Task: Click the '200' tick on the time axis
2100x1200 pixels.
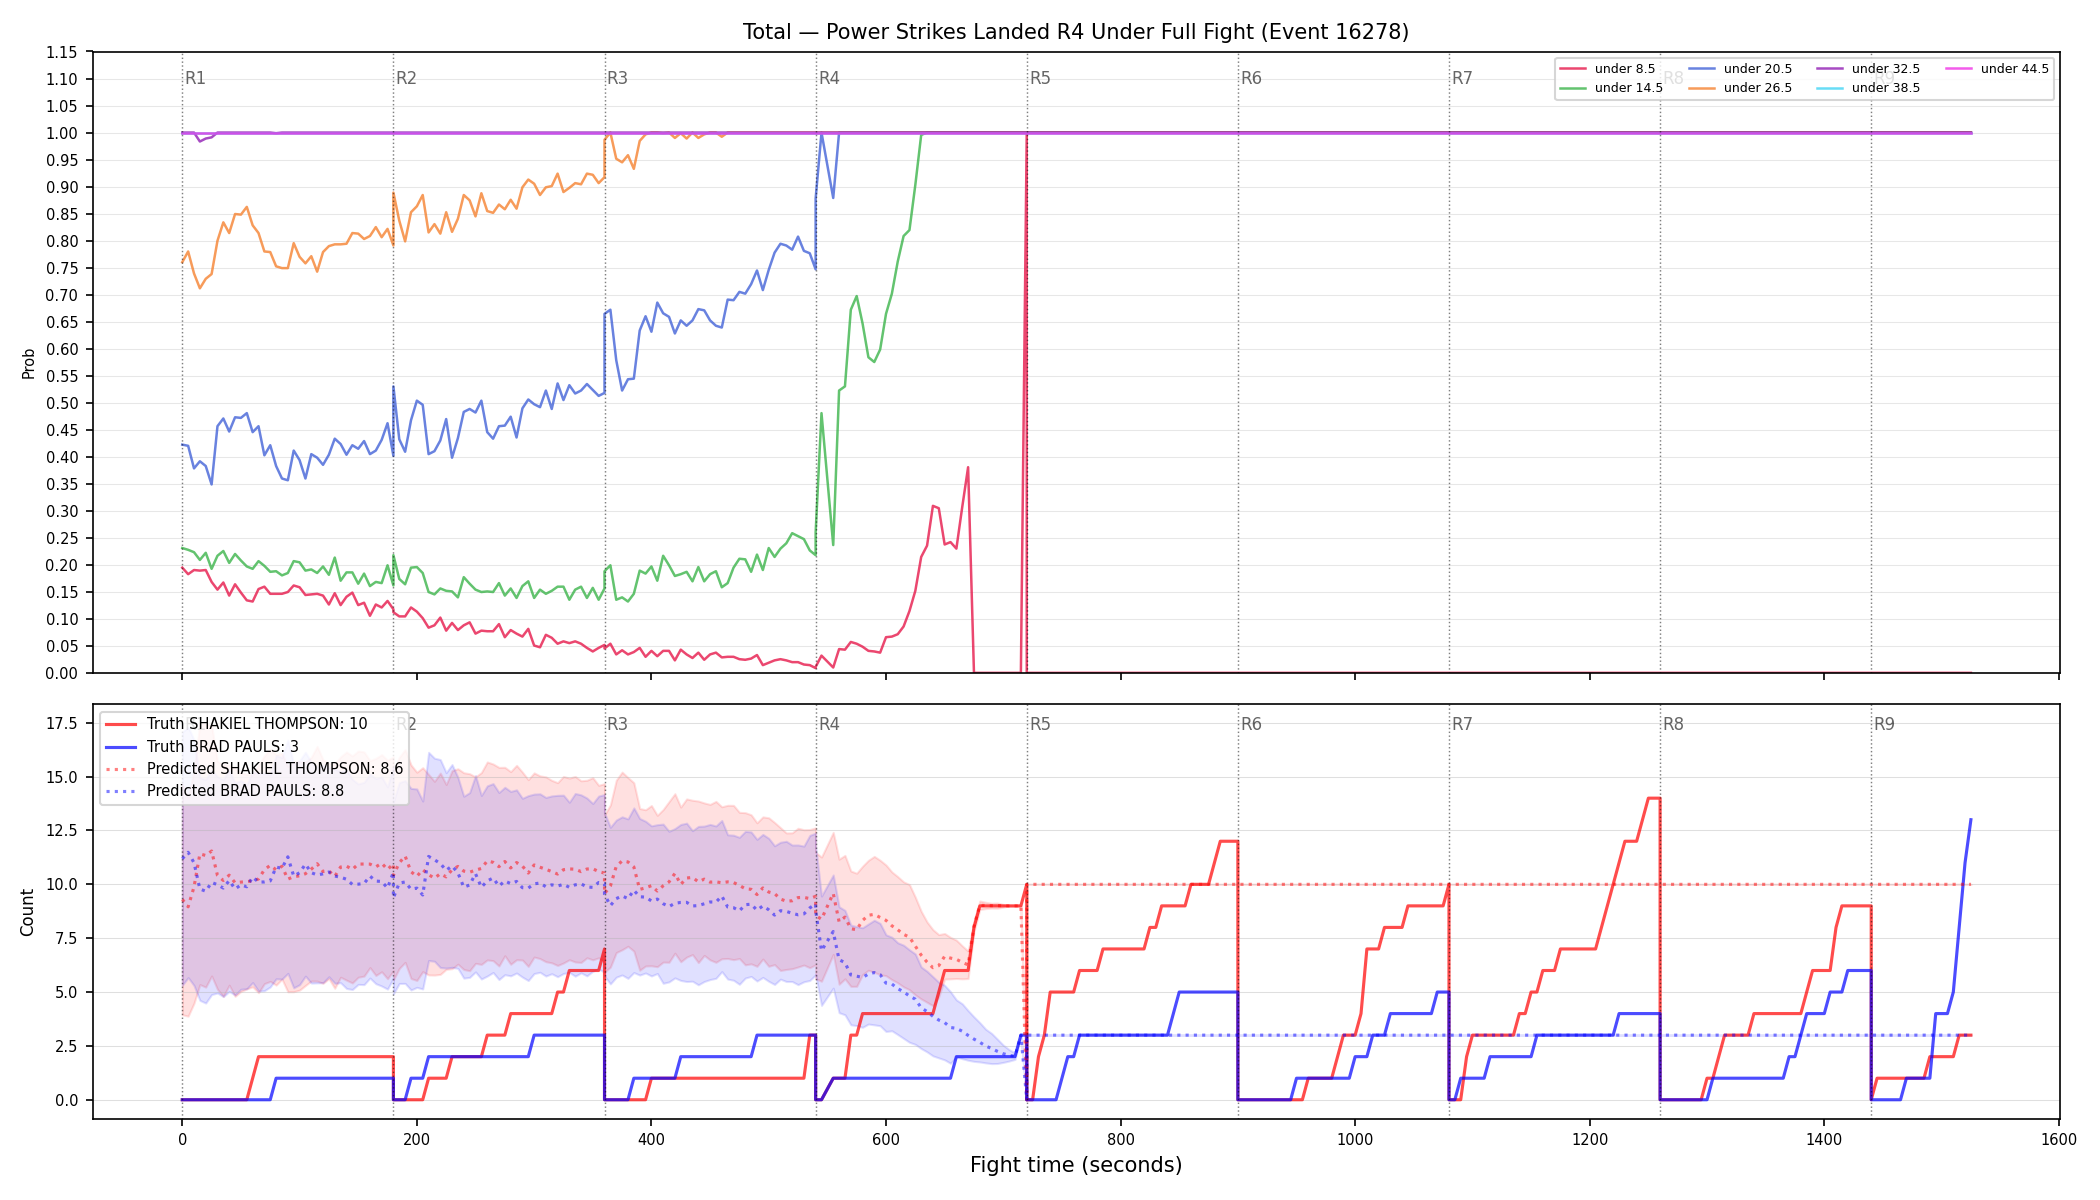Action: pyautogui.click(x=416, y=1139)
